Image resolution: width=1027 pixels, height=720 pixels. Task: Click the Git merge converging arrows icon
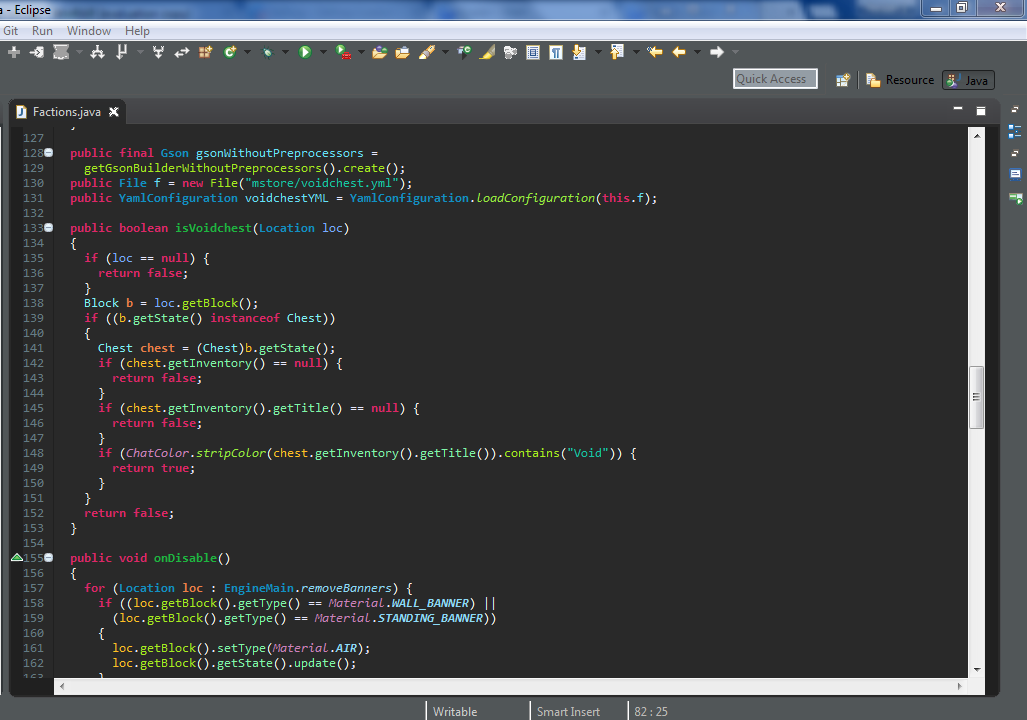coord(158,52)
